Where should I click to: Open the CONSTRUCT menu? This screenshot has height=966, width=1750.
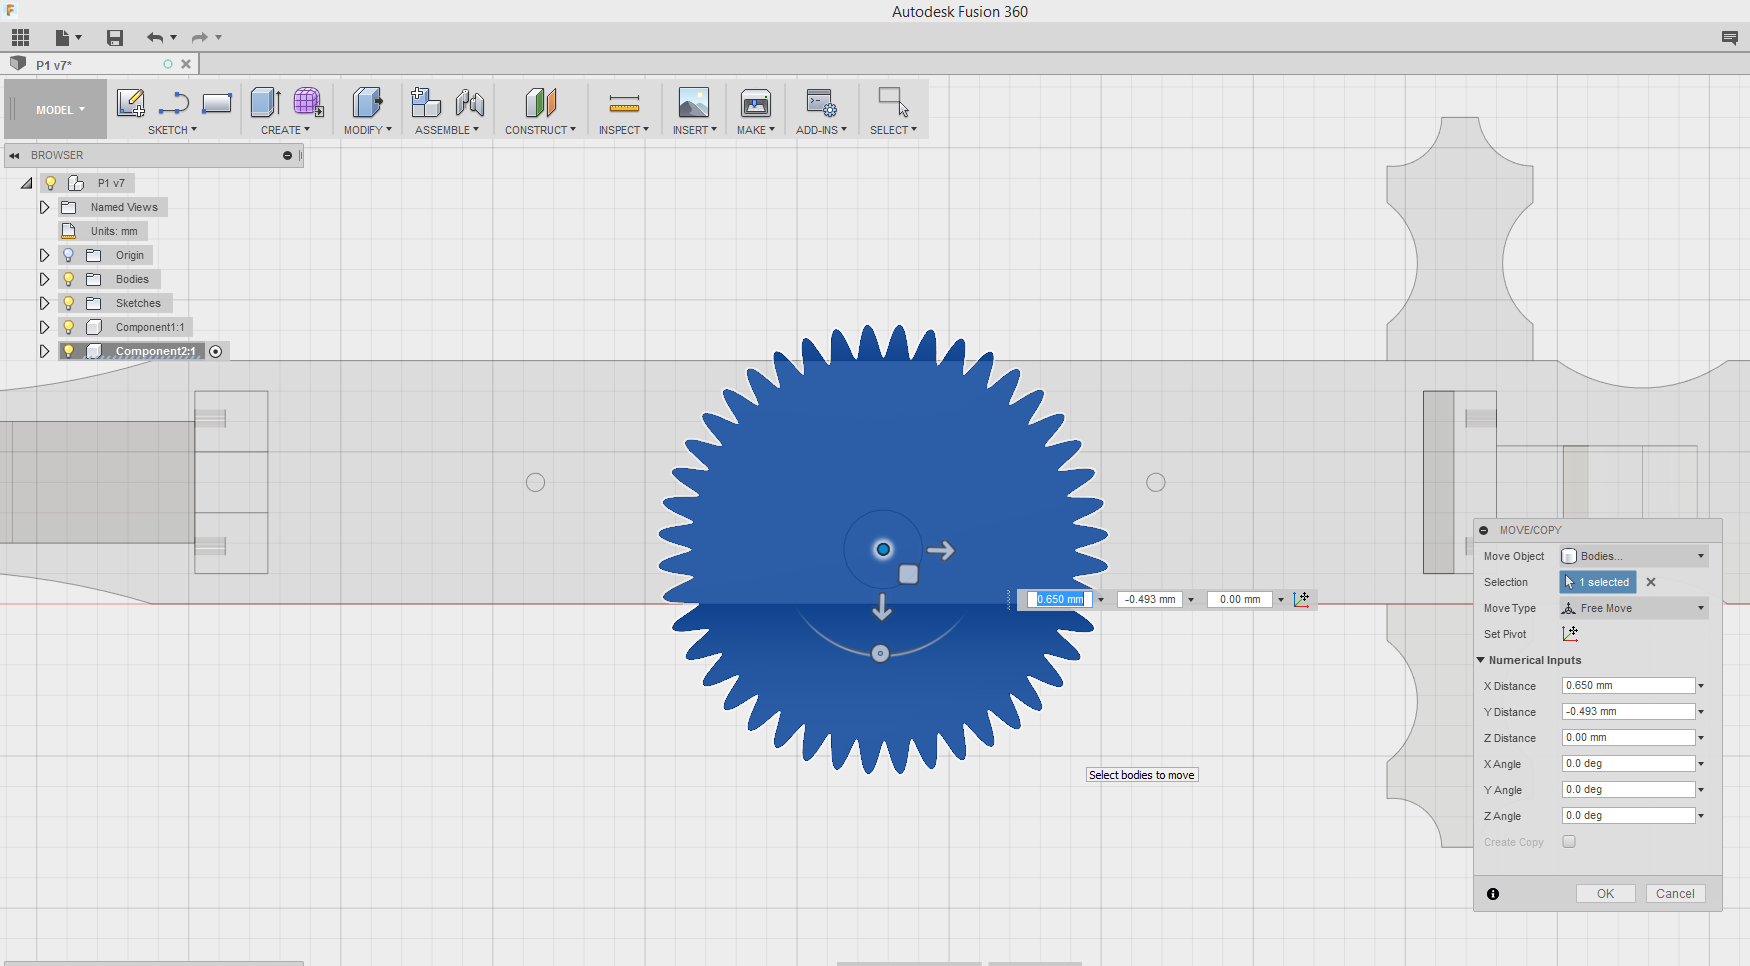tap(540, 130)
